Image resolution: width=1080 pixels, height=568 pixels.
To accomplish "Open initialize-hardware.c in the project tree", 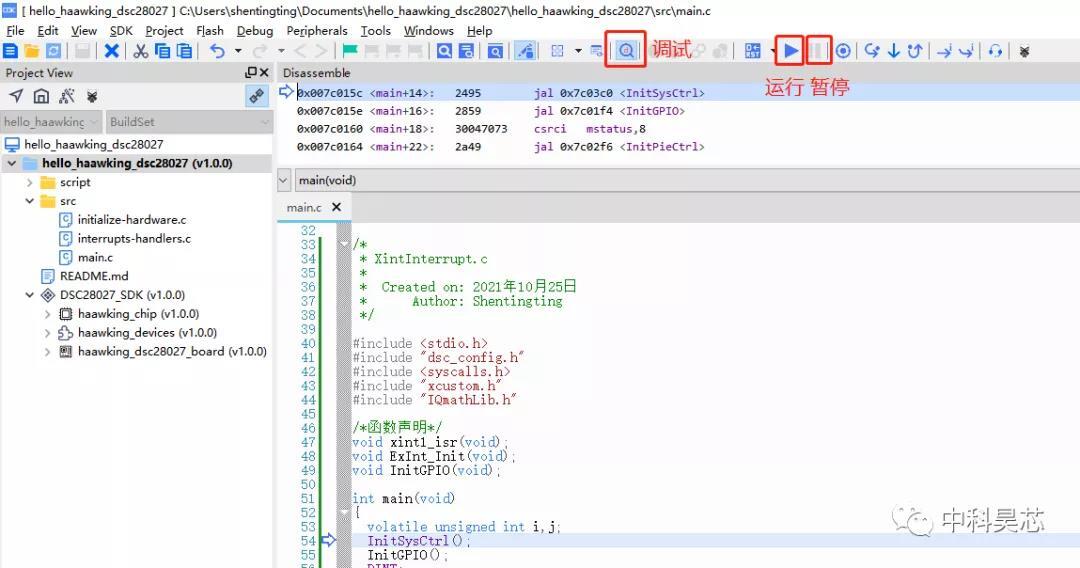I will [x=132, y=220].
